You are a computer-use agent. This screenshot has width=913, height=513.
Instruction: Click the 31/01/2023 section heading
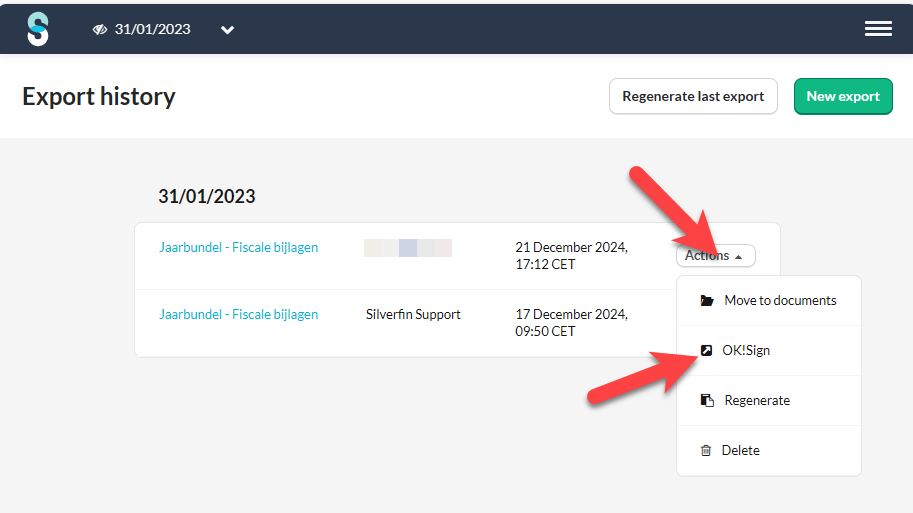point(207,196)
